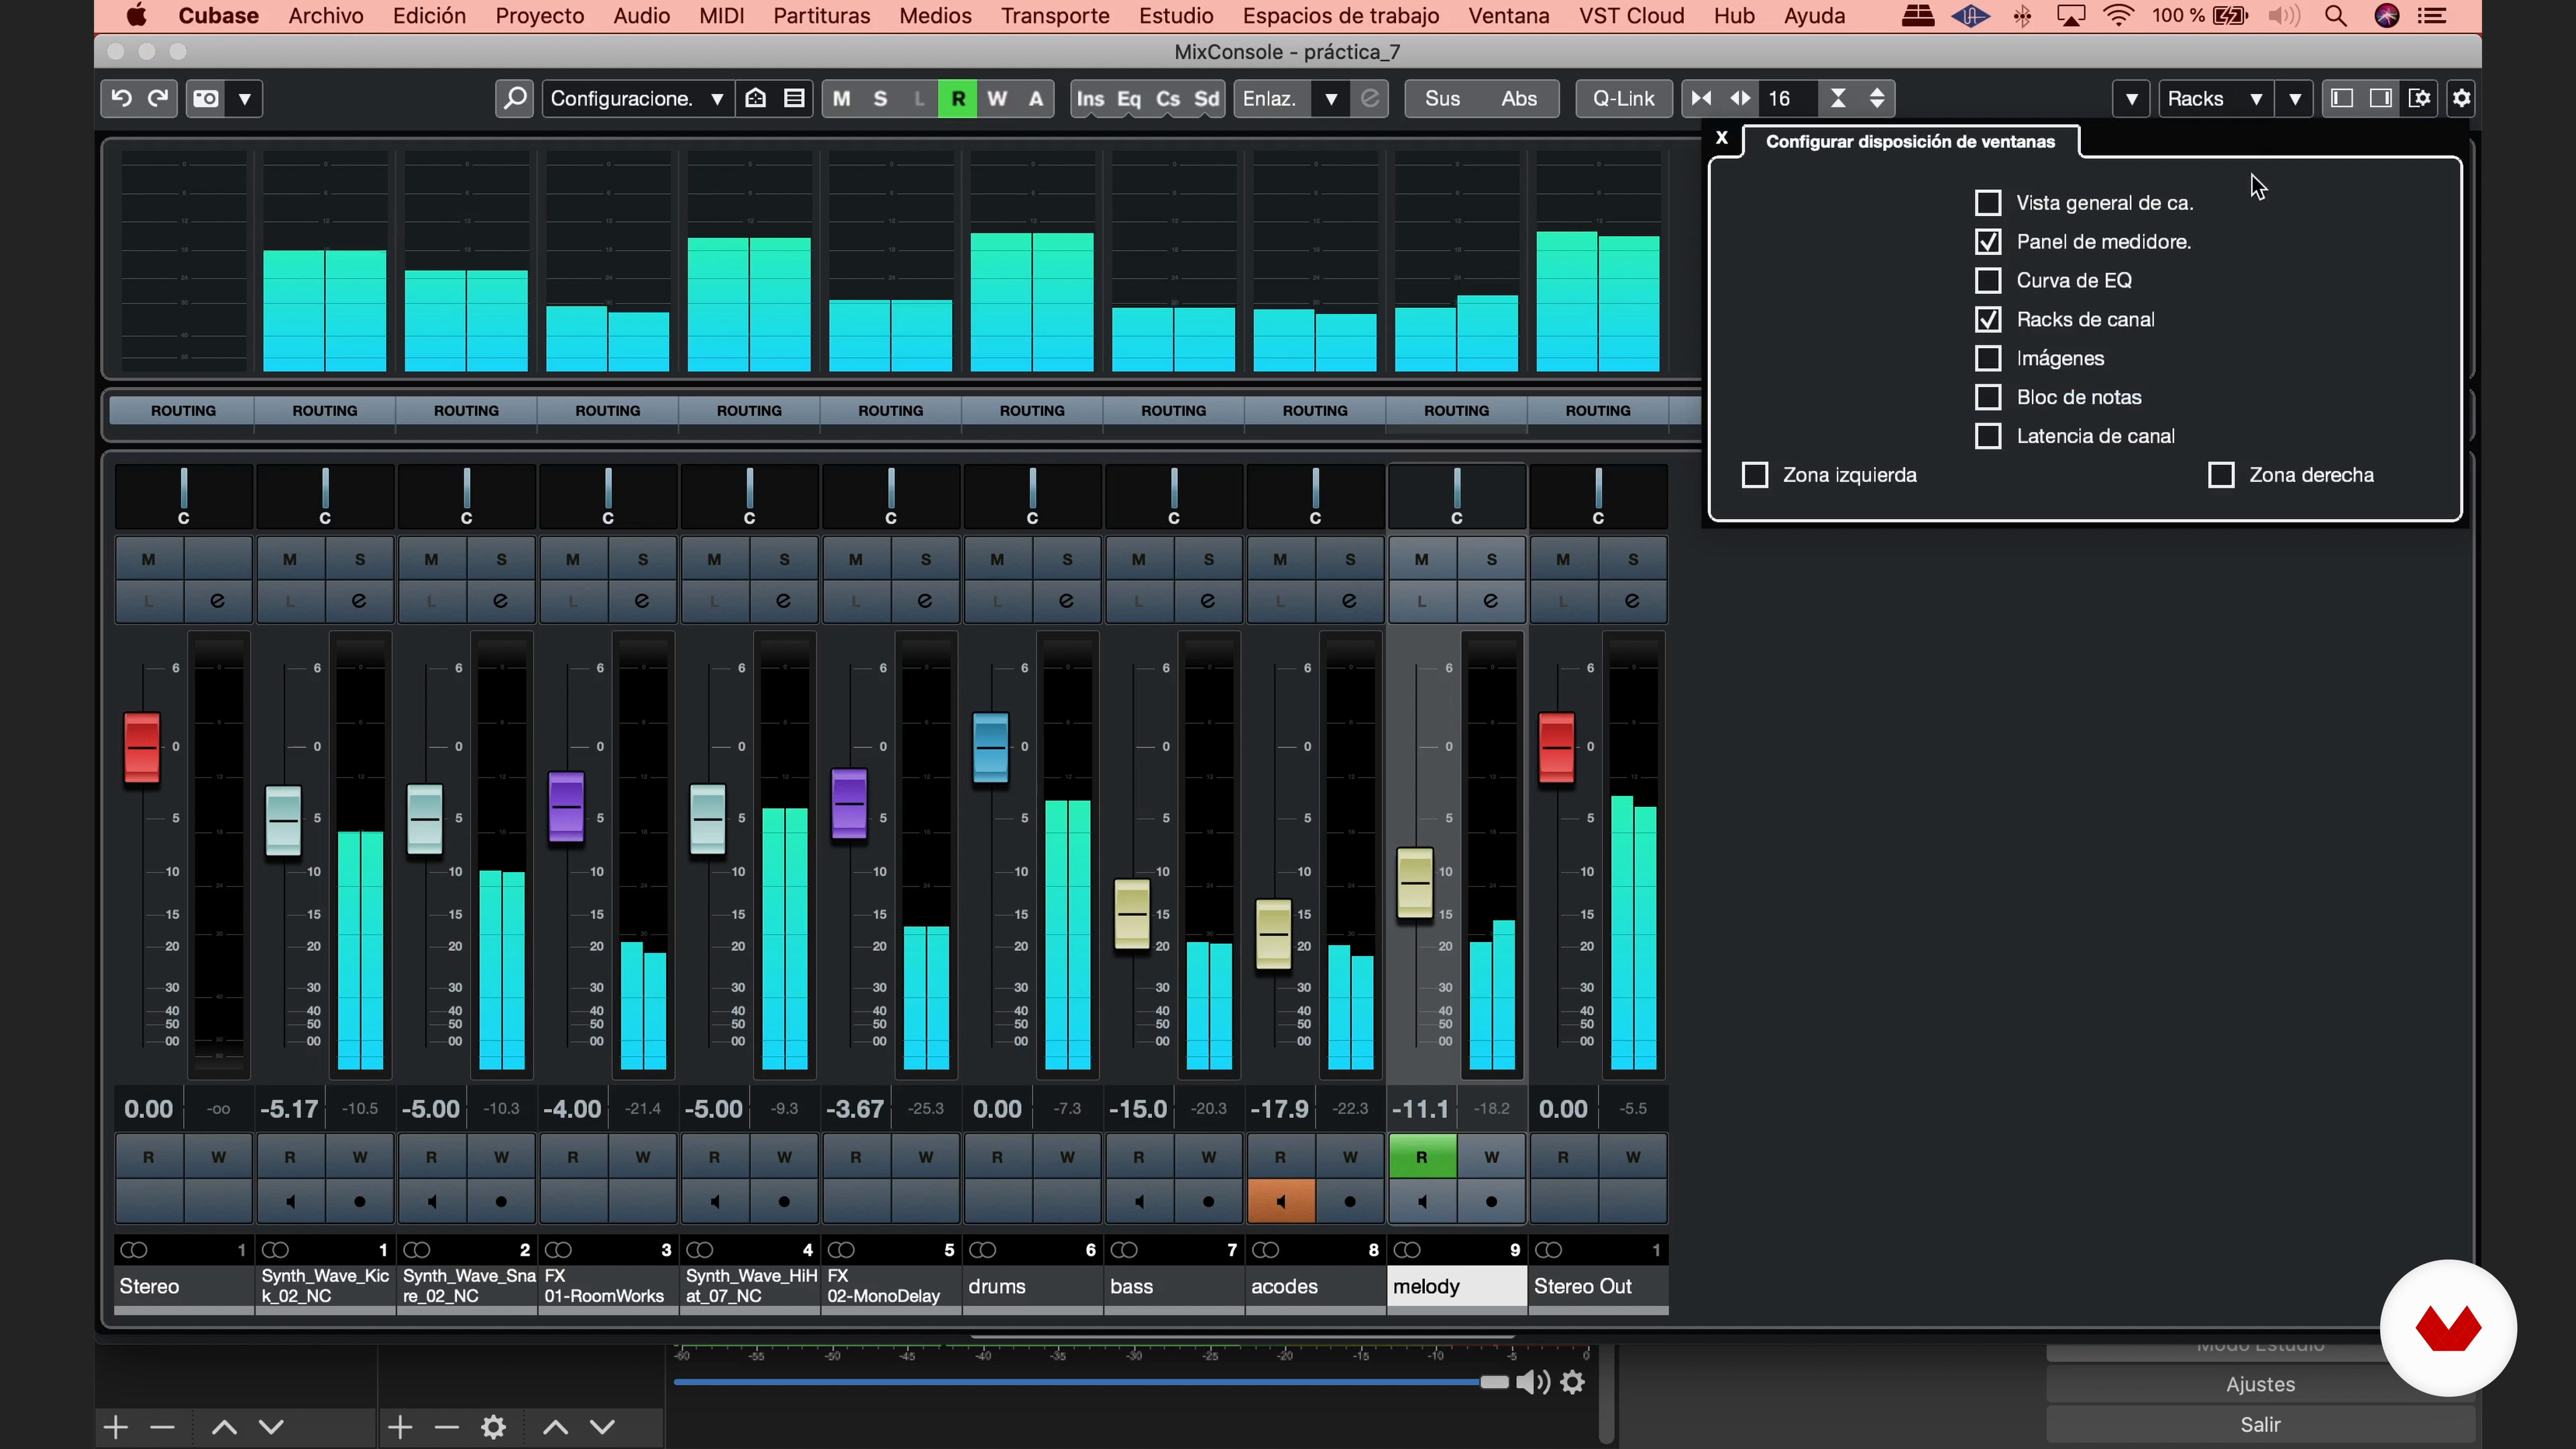Image resolution: width=2576 pixels, height=1449 pixels.
Task: Open the Archivo menu
Action: [326, 16]
